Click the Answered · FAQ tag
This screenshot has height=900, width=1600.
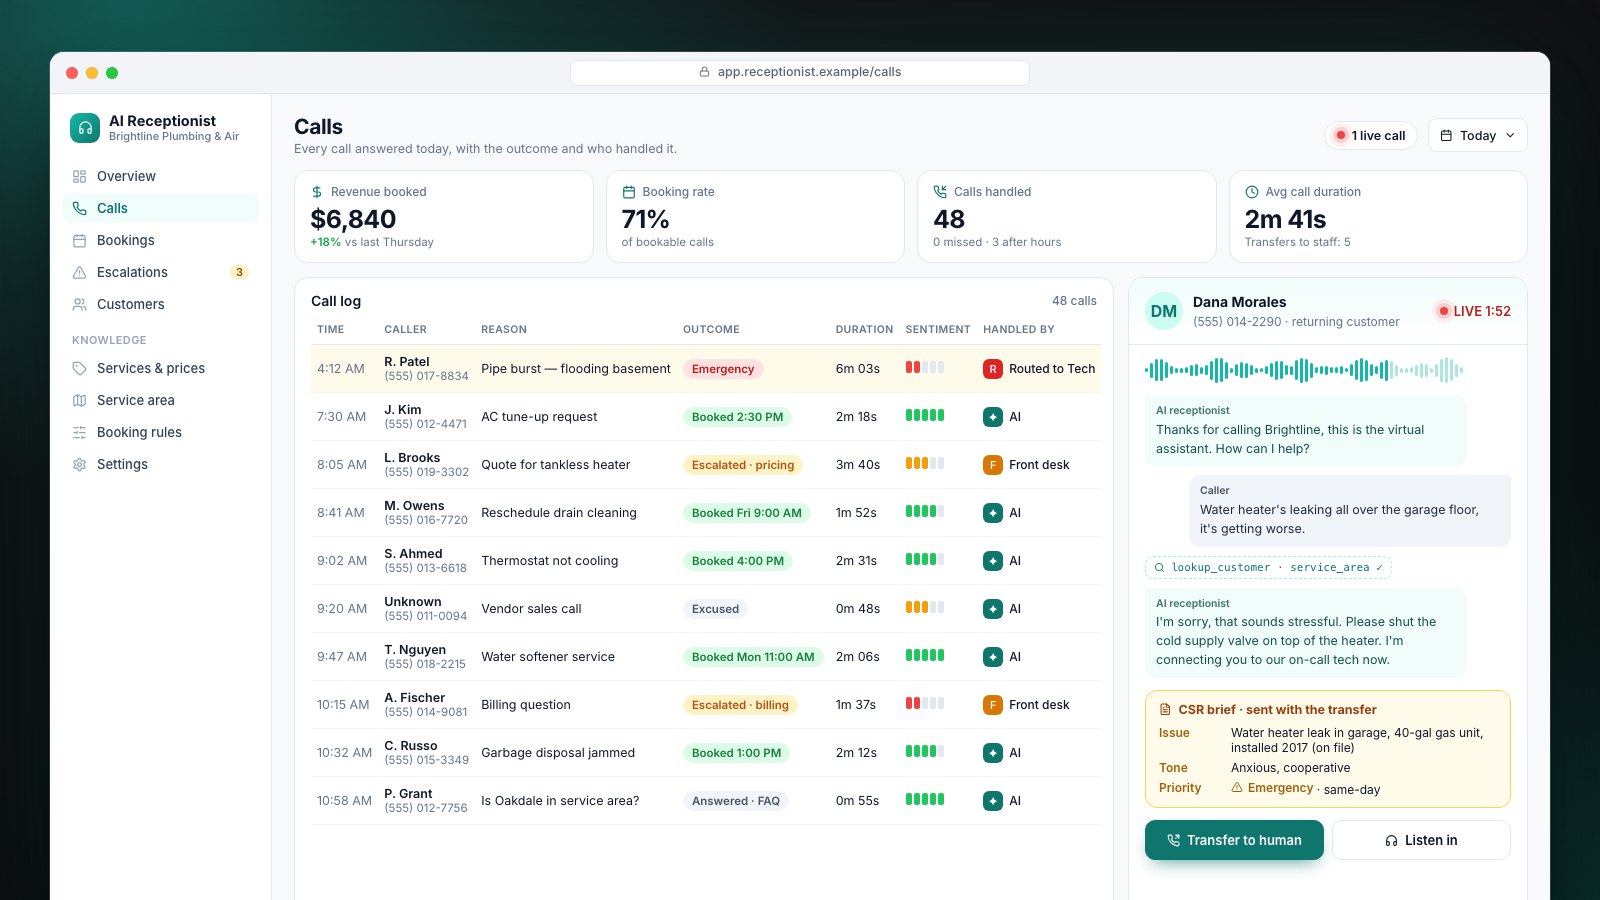(x=736, y=801)
